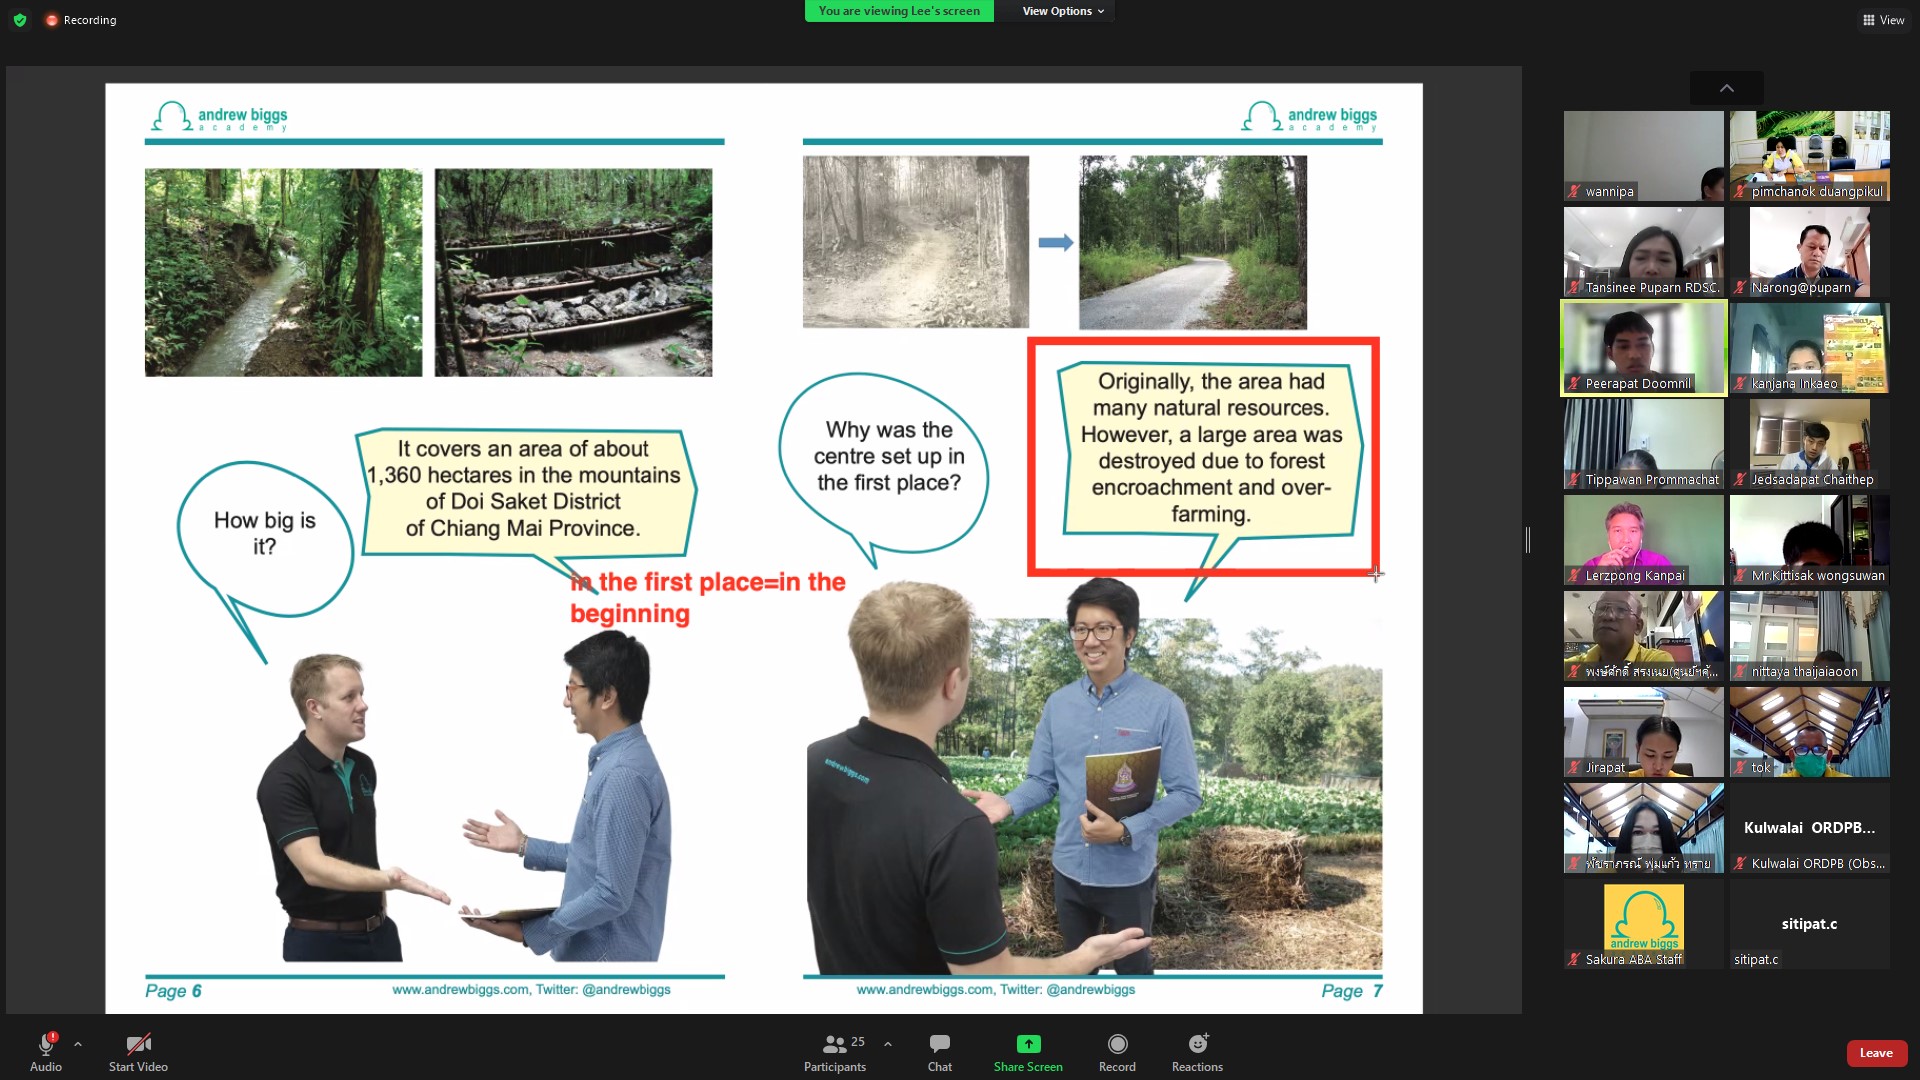
Task: Select wannipa's video tile
Action: pos(1644,156)
